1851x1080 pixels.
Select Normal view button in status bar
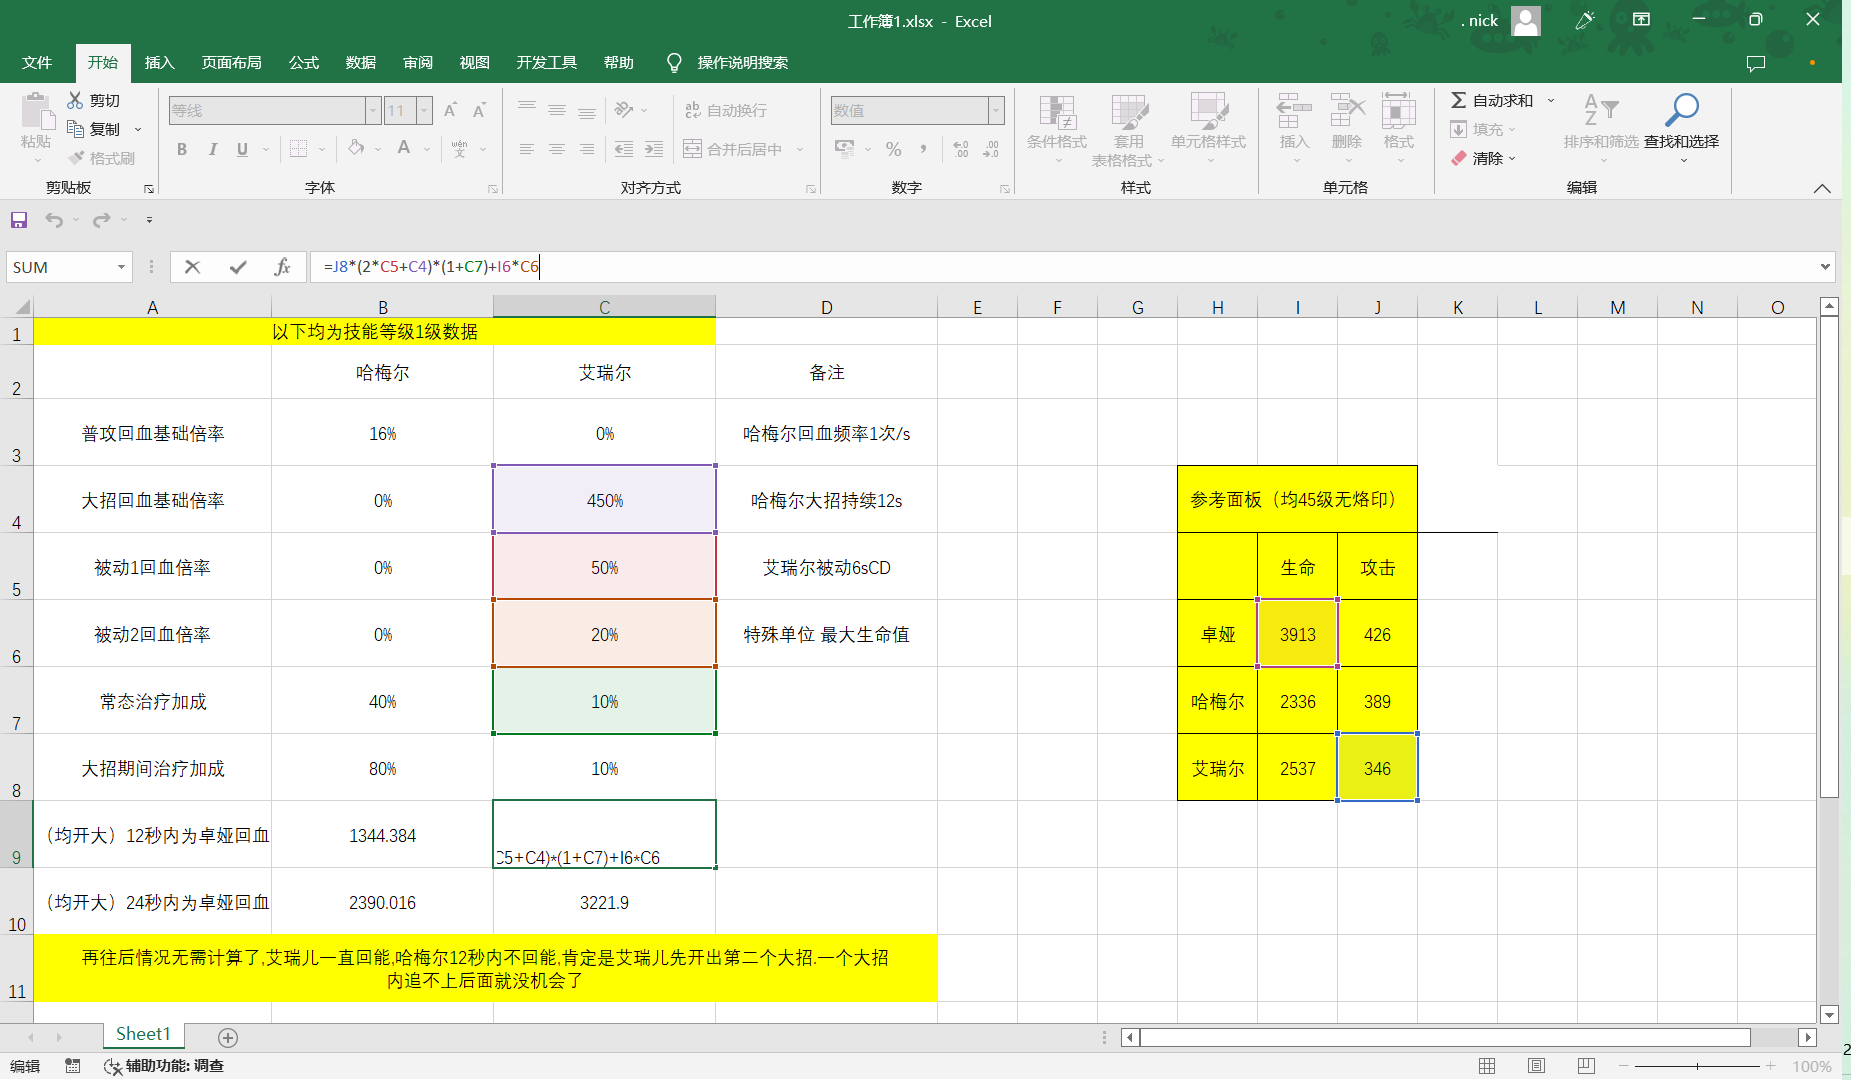coord(1487,1066)
